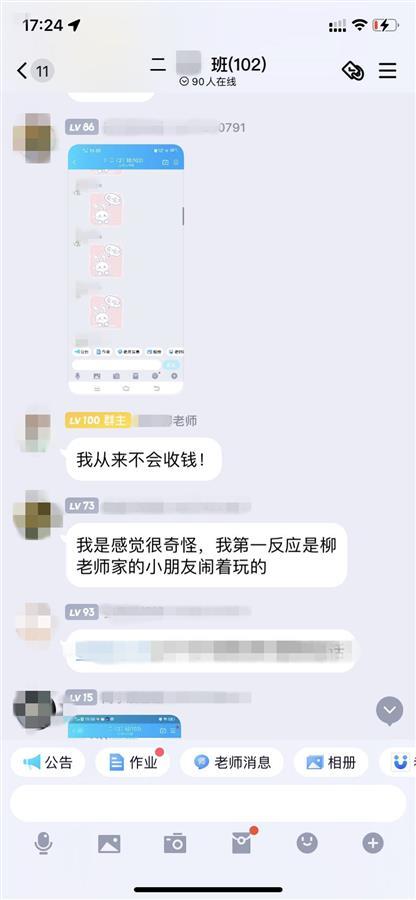Tap the microphone voice input icon

(43, 843)
